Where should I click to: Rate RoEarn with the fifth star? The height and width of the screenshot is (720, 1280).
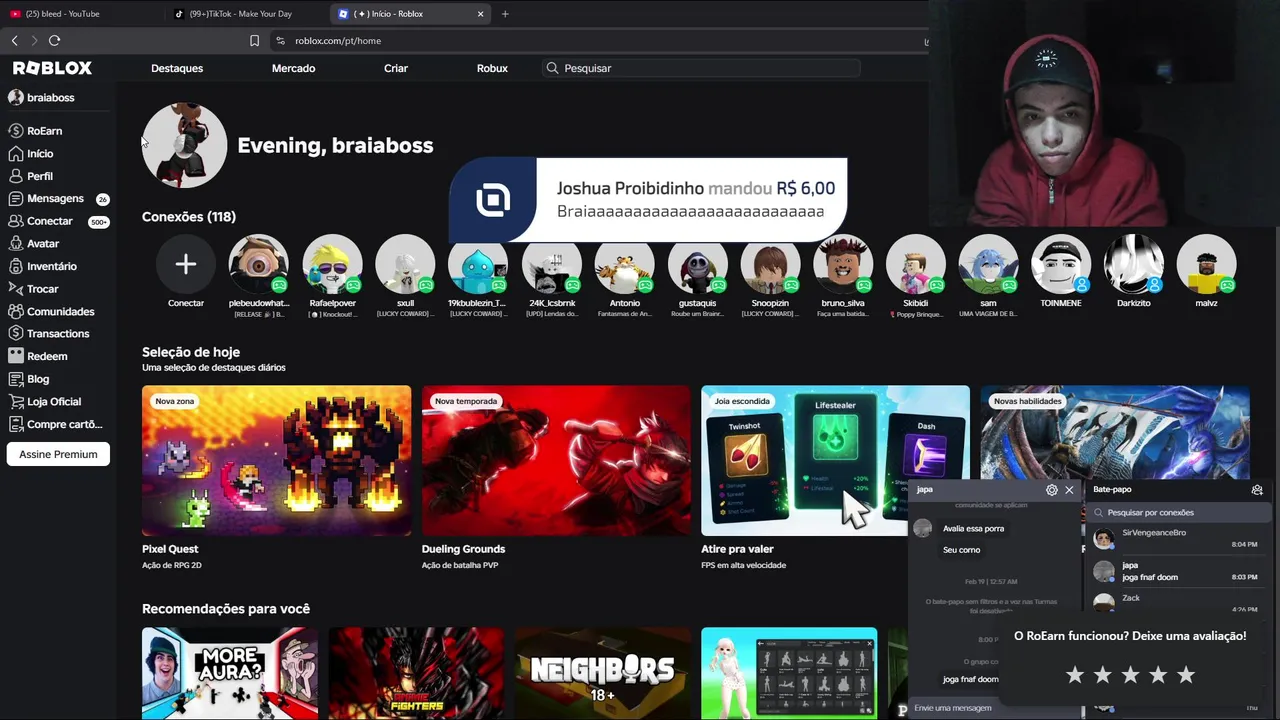(1186, 676)
